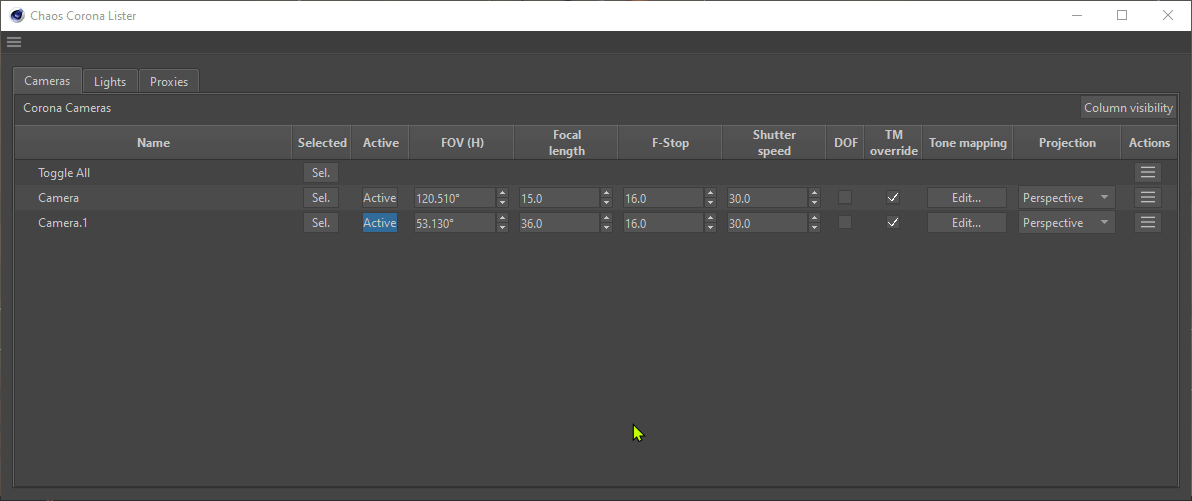Open Actions menu for Camera row
This screenshot has height=501, width=1192.
[x=1148, y=198]
